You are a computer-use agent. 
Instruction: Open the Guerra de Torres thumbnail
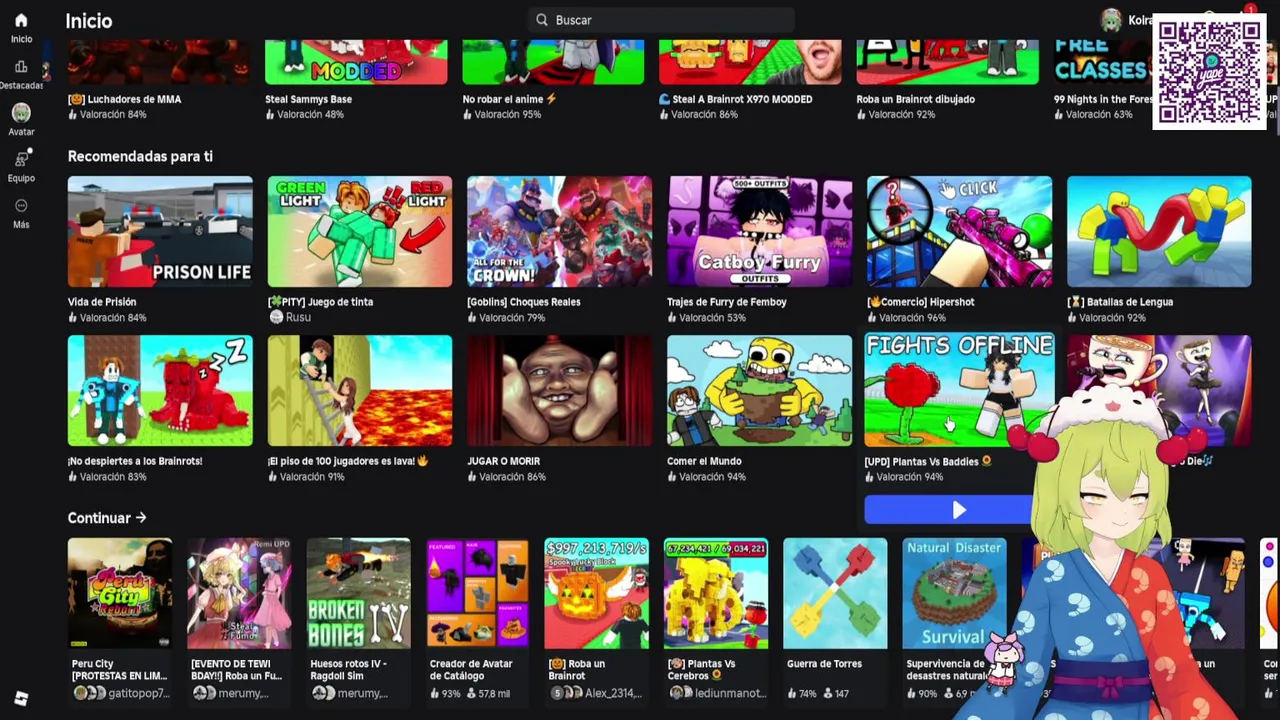(835, 594)
